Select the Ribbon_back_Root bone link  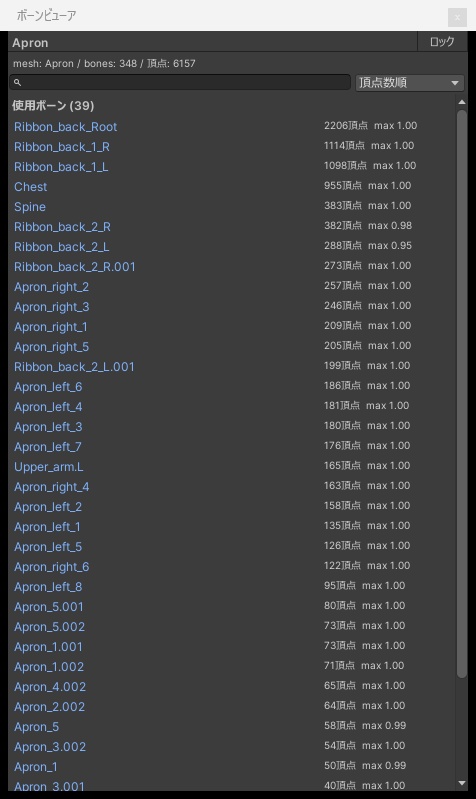tap(65, 127)
